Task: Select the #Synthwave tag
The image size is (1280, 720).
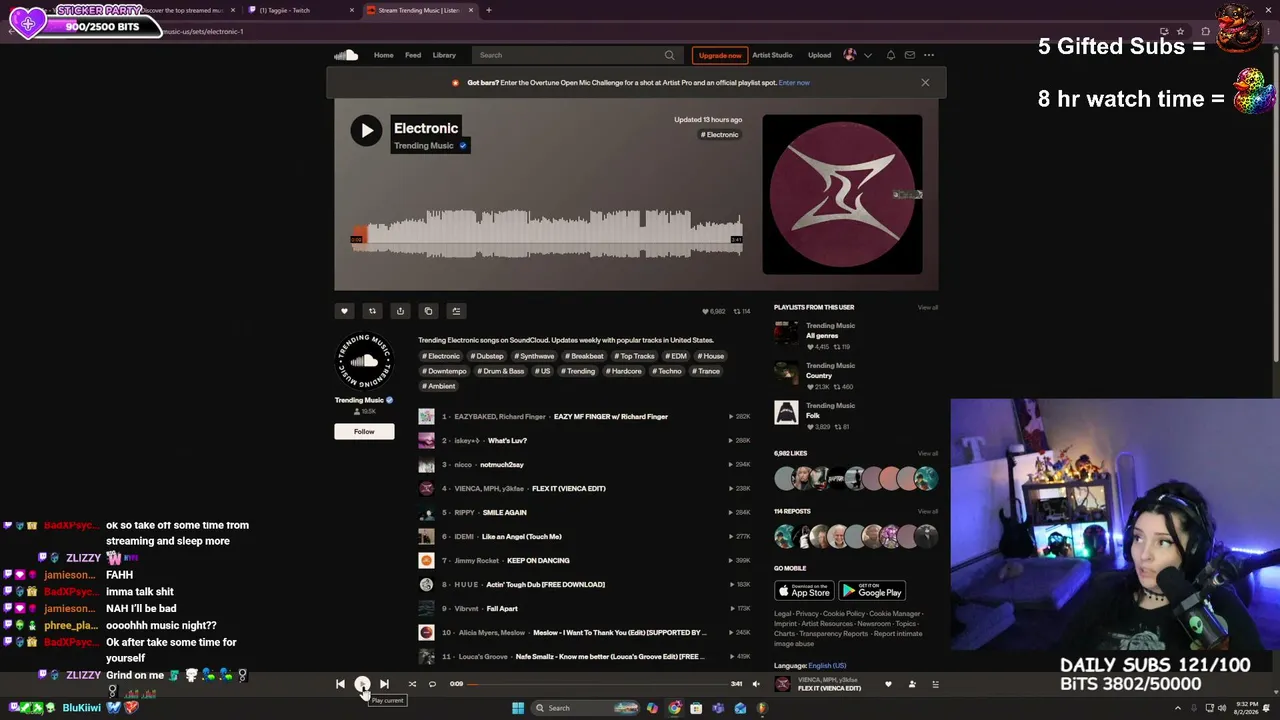Action: [534, 356]
